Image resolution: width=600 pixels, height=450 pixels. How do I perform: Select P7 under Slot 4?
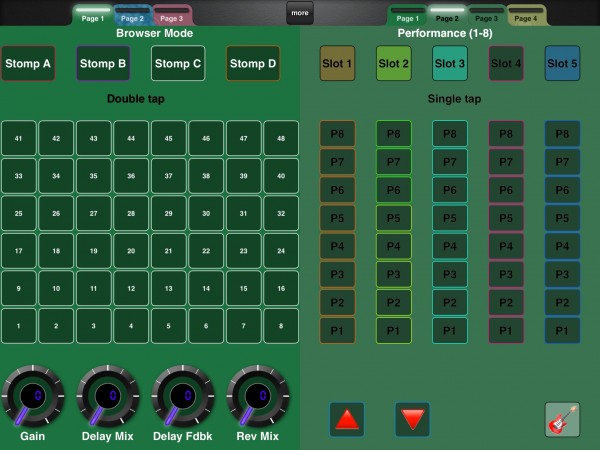tap(506, 162)
